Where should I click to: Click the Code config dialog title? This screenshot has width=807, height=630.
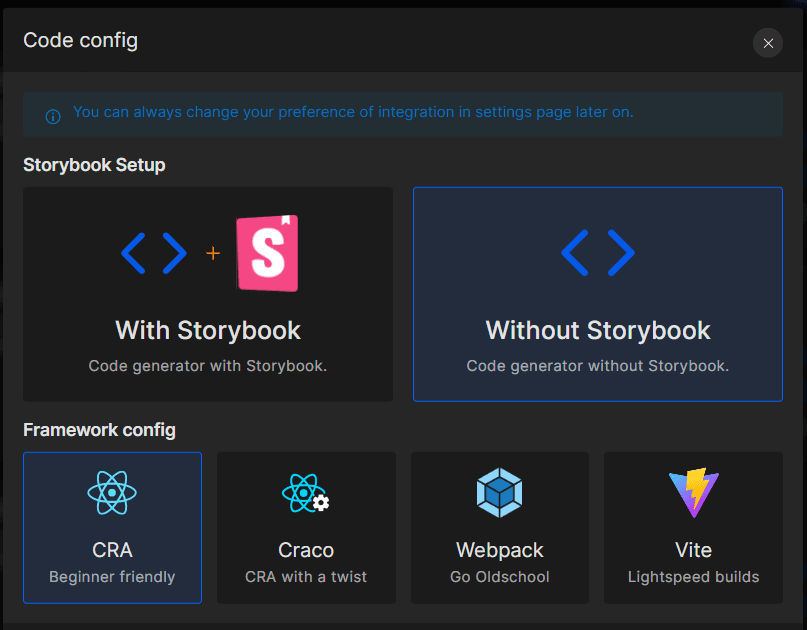pyautogui.click(x=80, y=41)
